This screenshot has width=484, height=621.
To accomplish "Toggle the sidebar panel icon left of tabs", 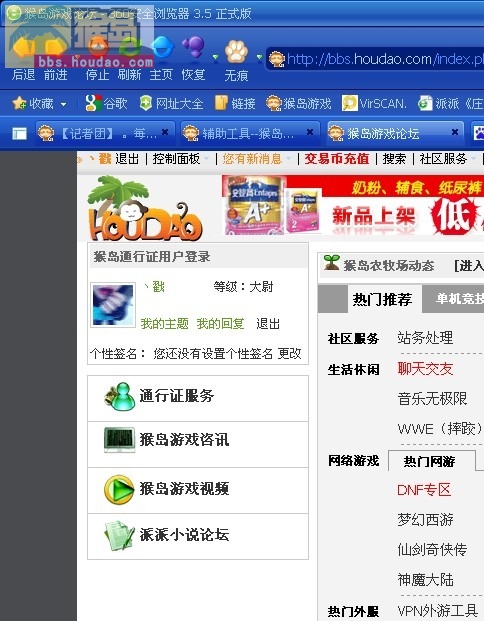I will (x=19, y=133).
